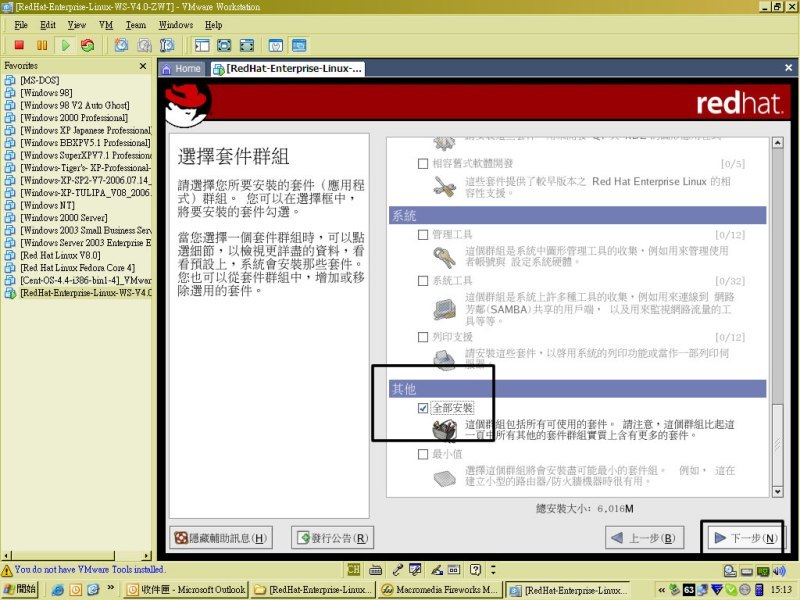The height and width of the screenshot is (600, 800).
Task: Open the Edit menu
Action: [48, 24]
